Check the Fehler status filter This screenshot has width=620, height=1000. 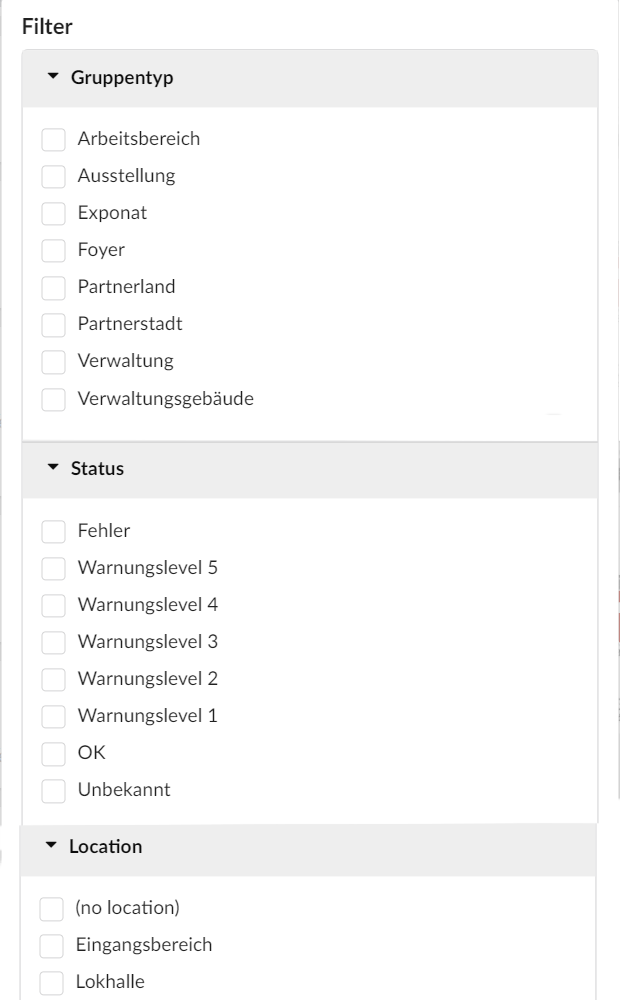coord(53,530)
